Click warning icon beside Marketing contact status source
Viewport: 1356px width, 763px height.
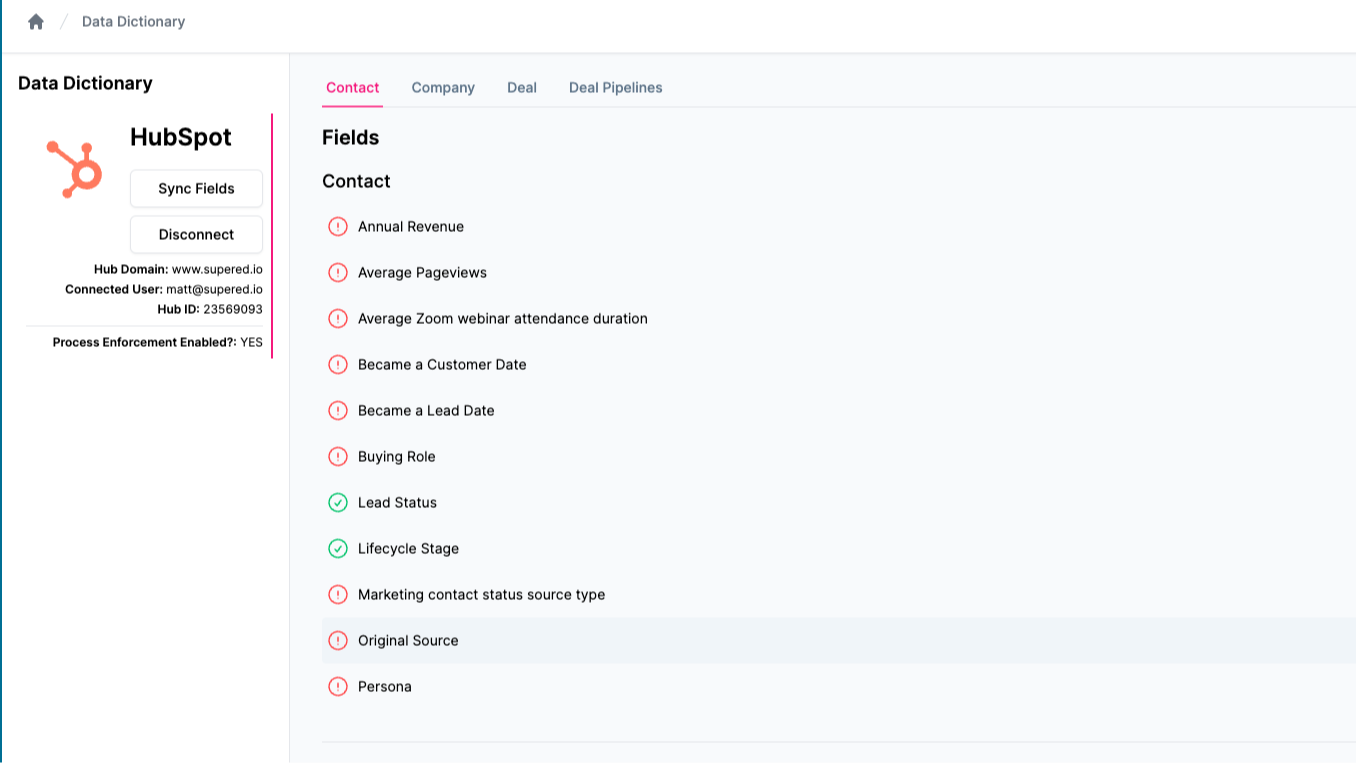(338, 595)
